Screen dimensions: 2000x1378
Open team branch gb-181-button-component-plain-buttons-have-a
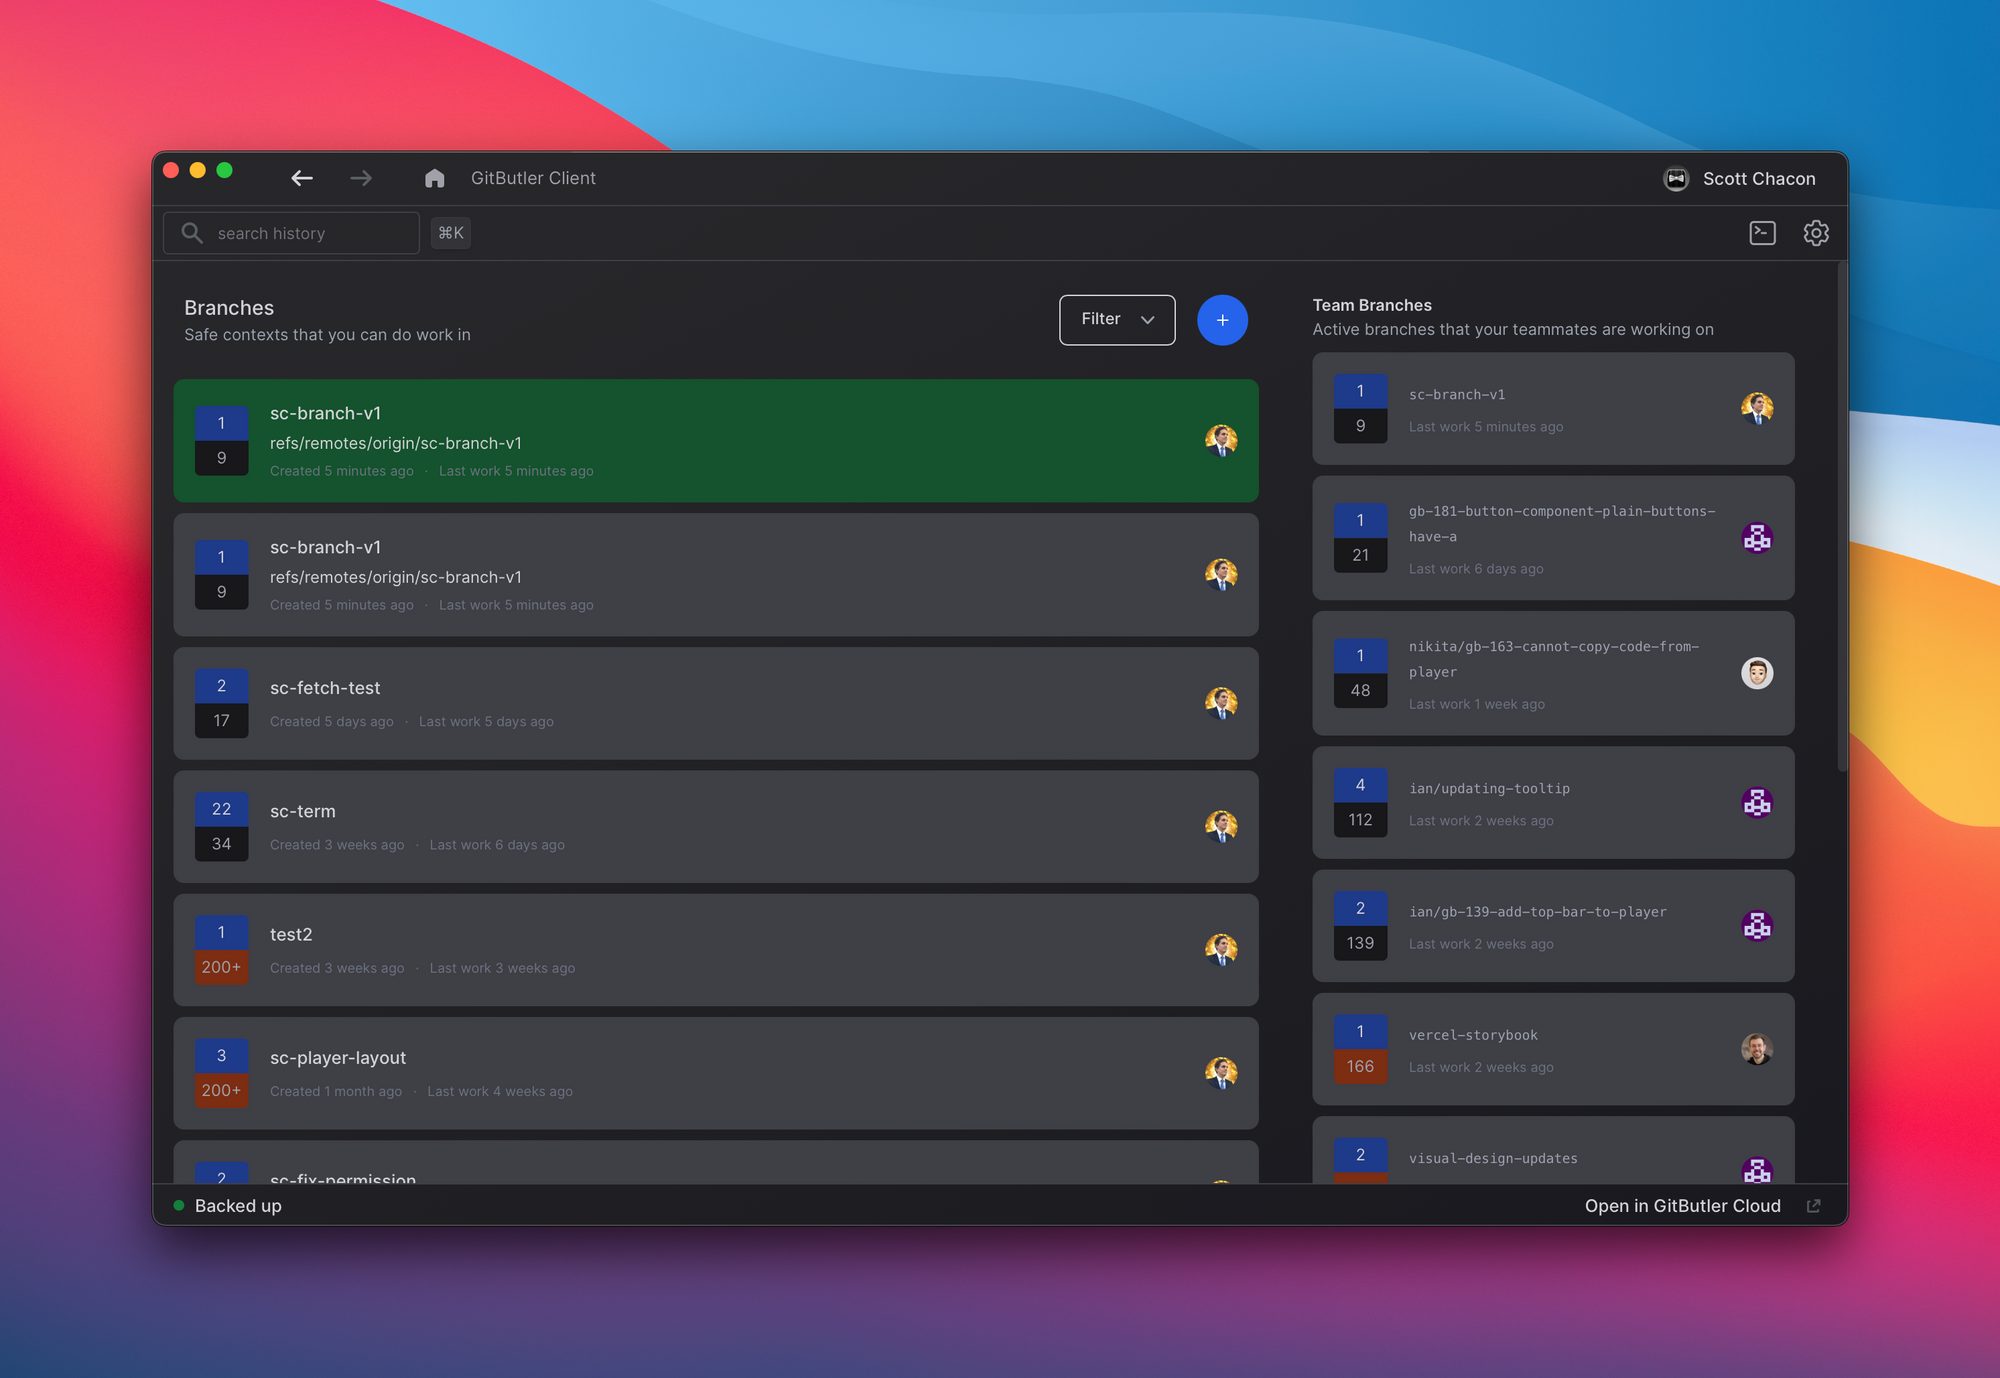[1553, 538]
